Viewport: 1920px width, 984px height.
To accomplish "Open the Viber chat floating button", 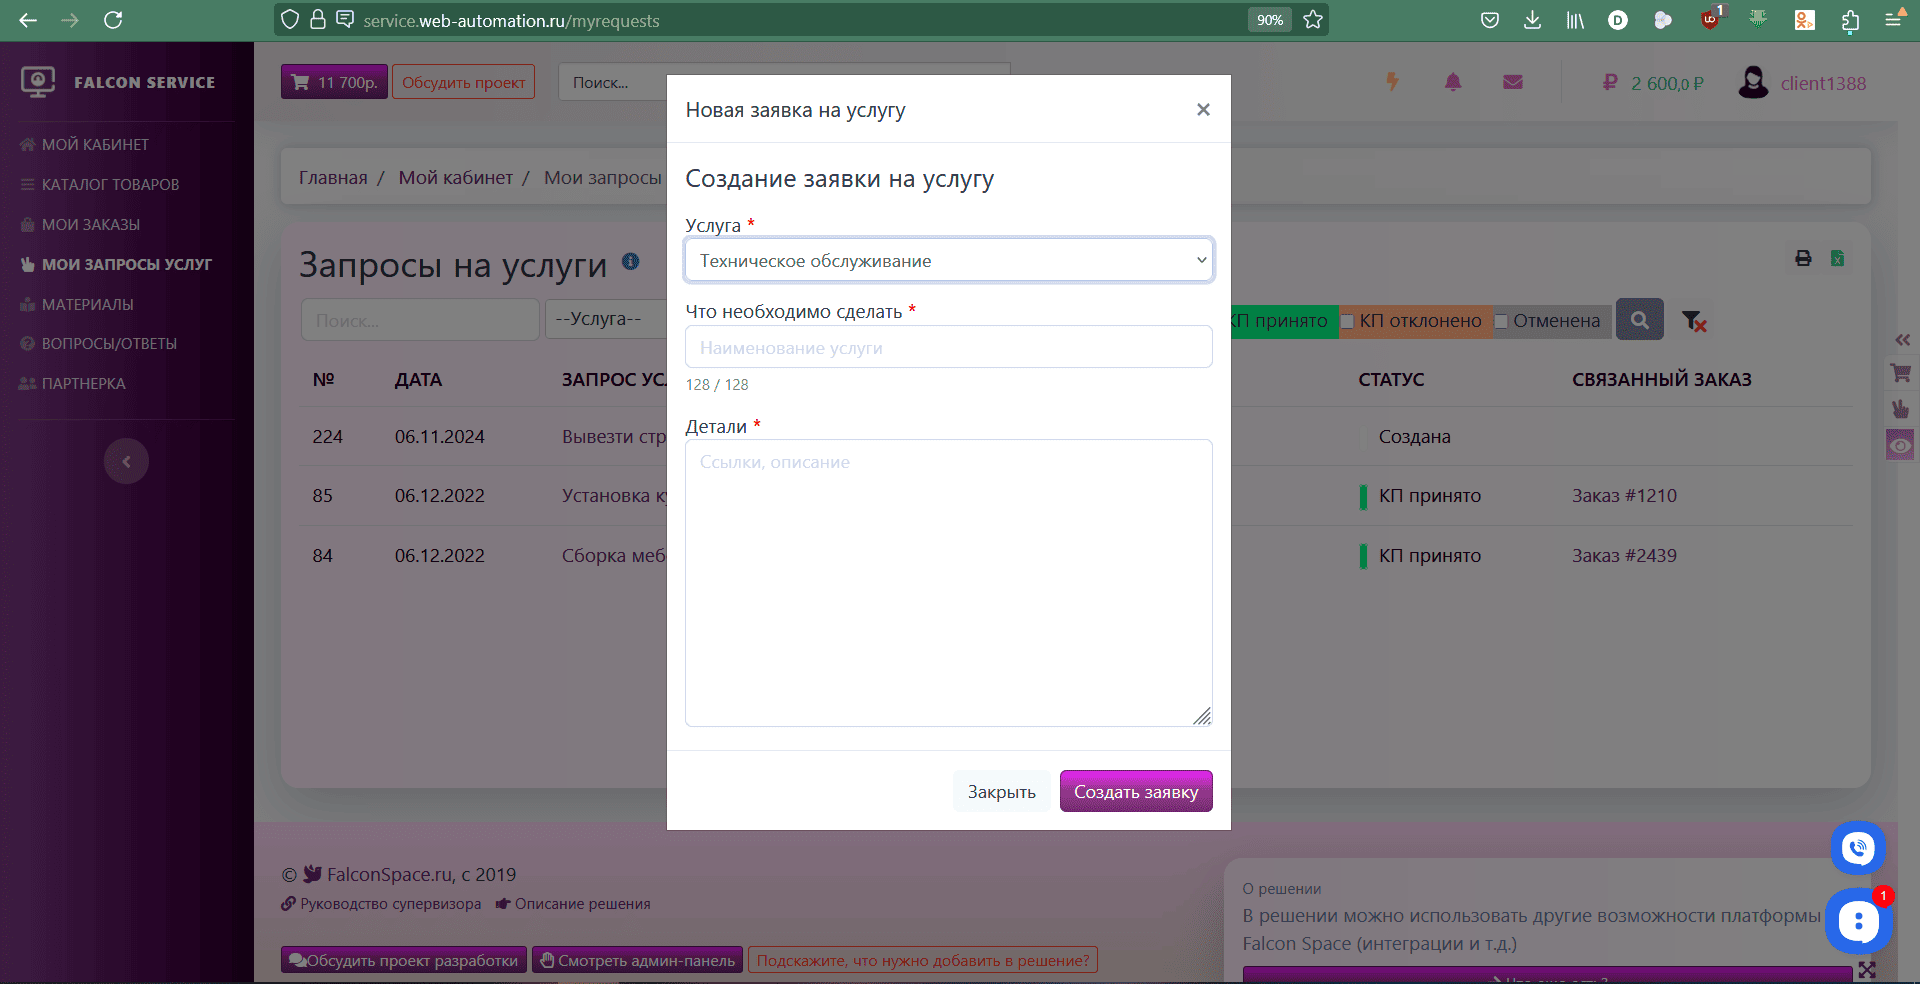I will click(x=1858, y=848).
